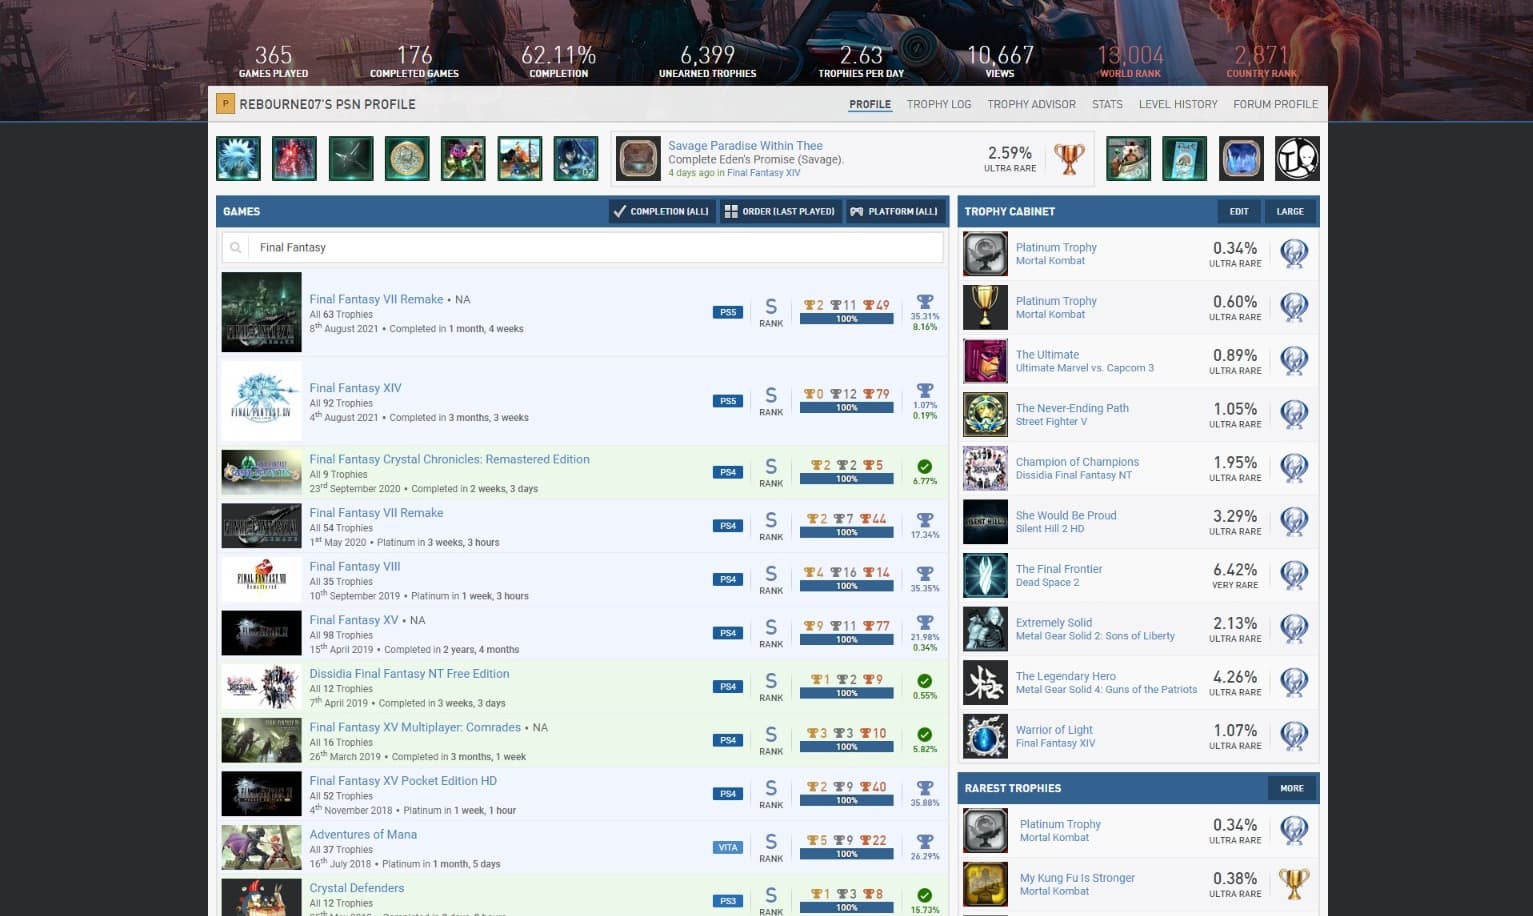Click the World Rank 13,004 stat
The image size is (1533, 916).
point(1130,60)
